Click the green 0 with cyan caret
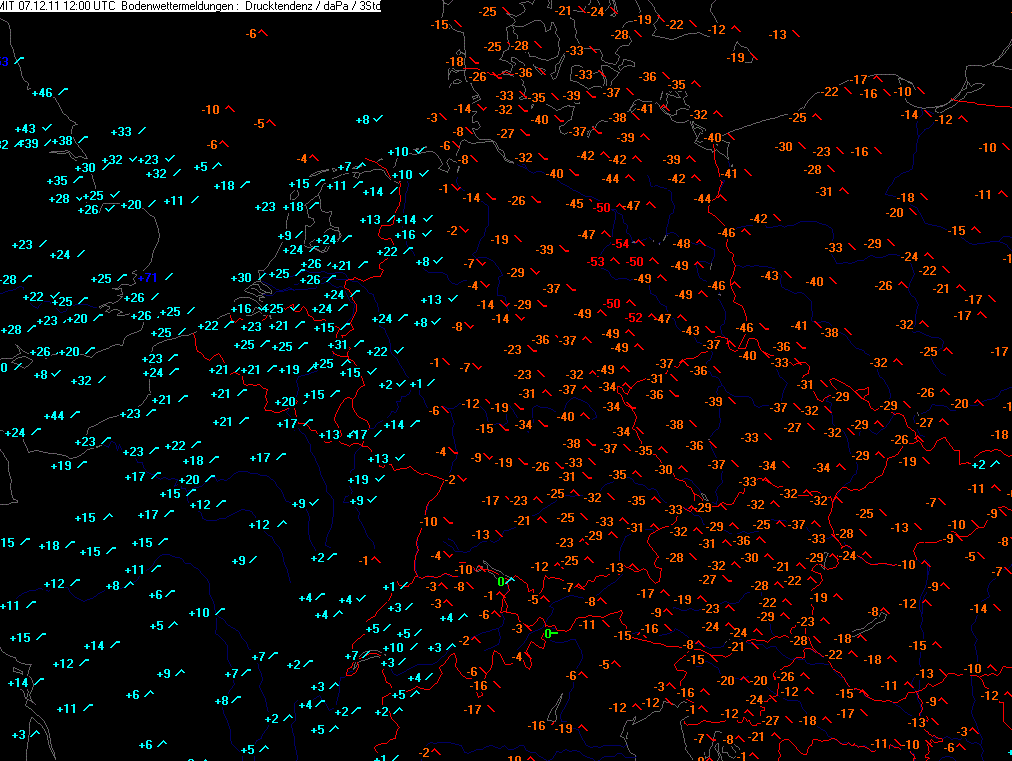Viewport: 1012px width, 761px height. coord(501,581)
